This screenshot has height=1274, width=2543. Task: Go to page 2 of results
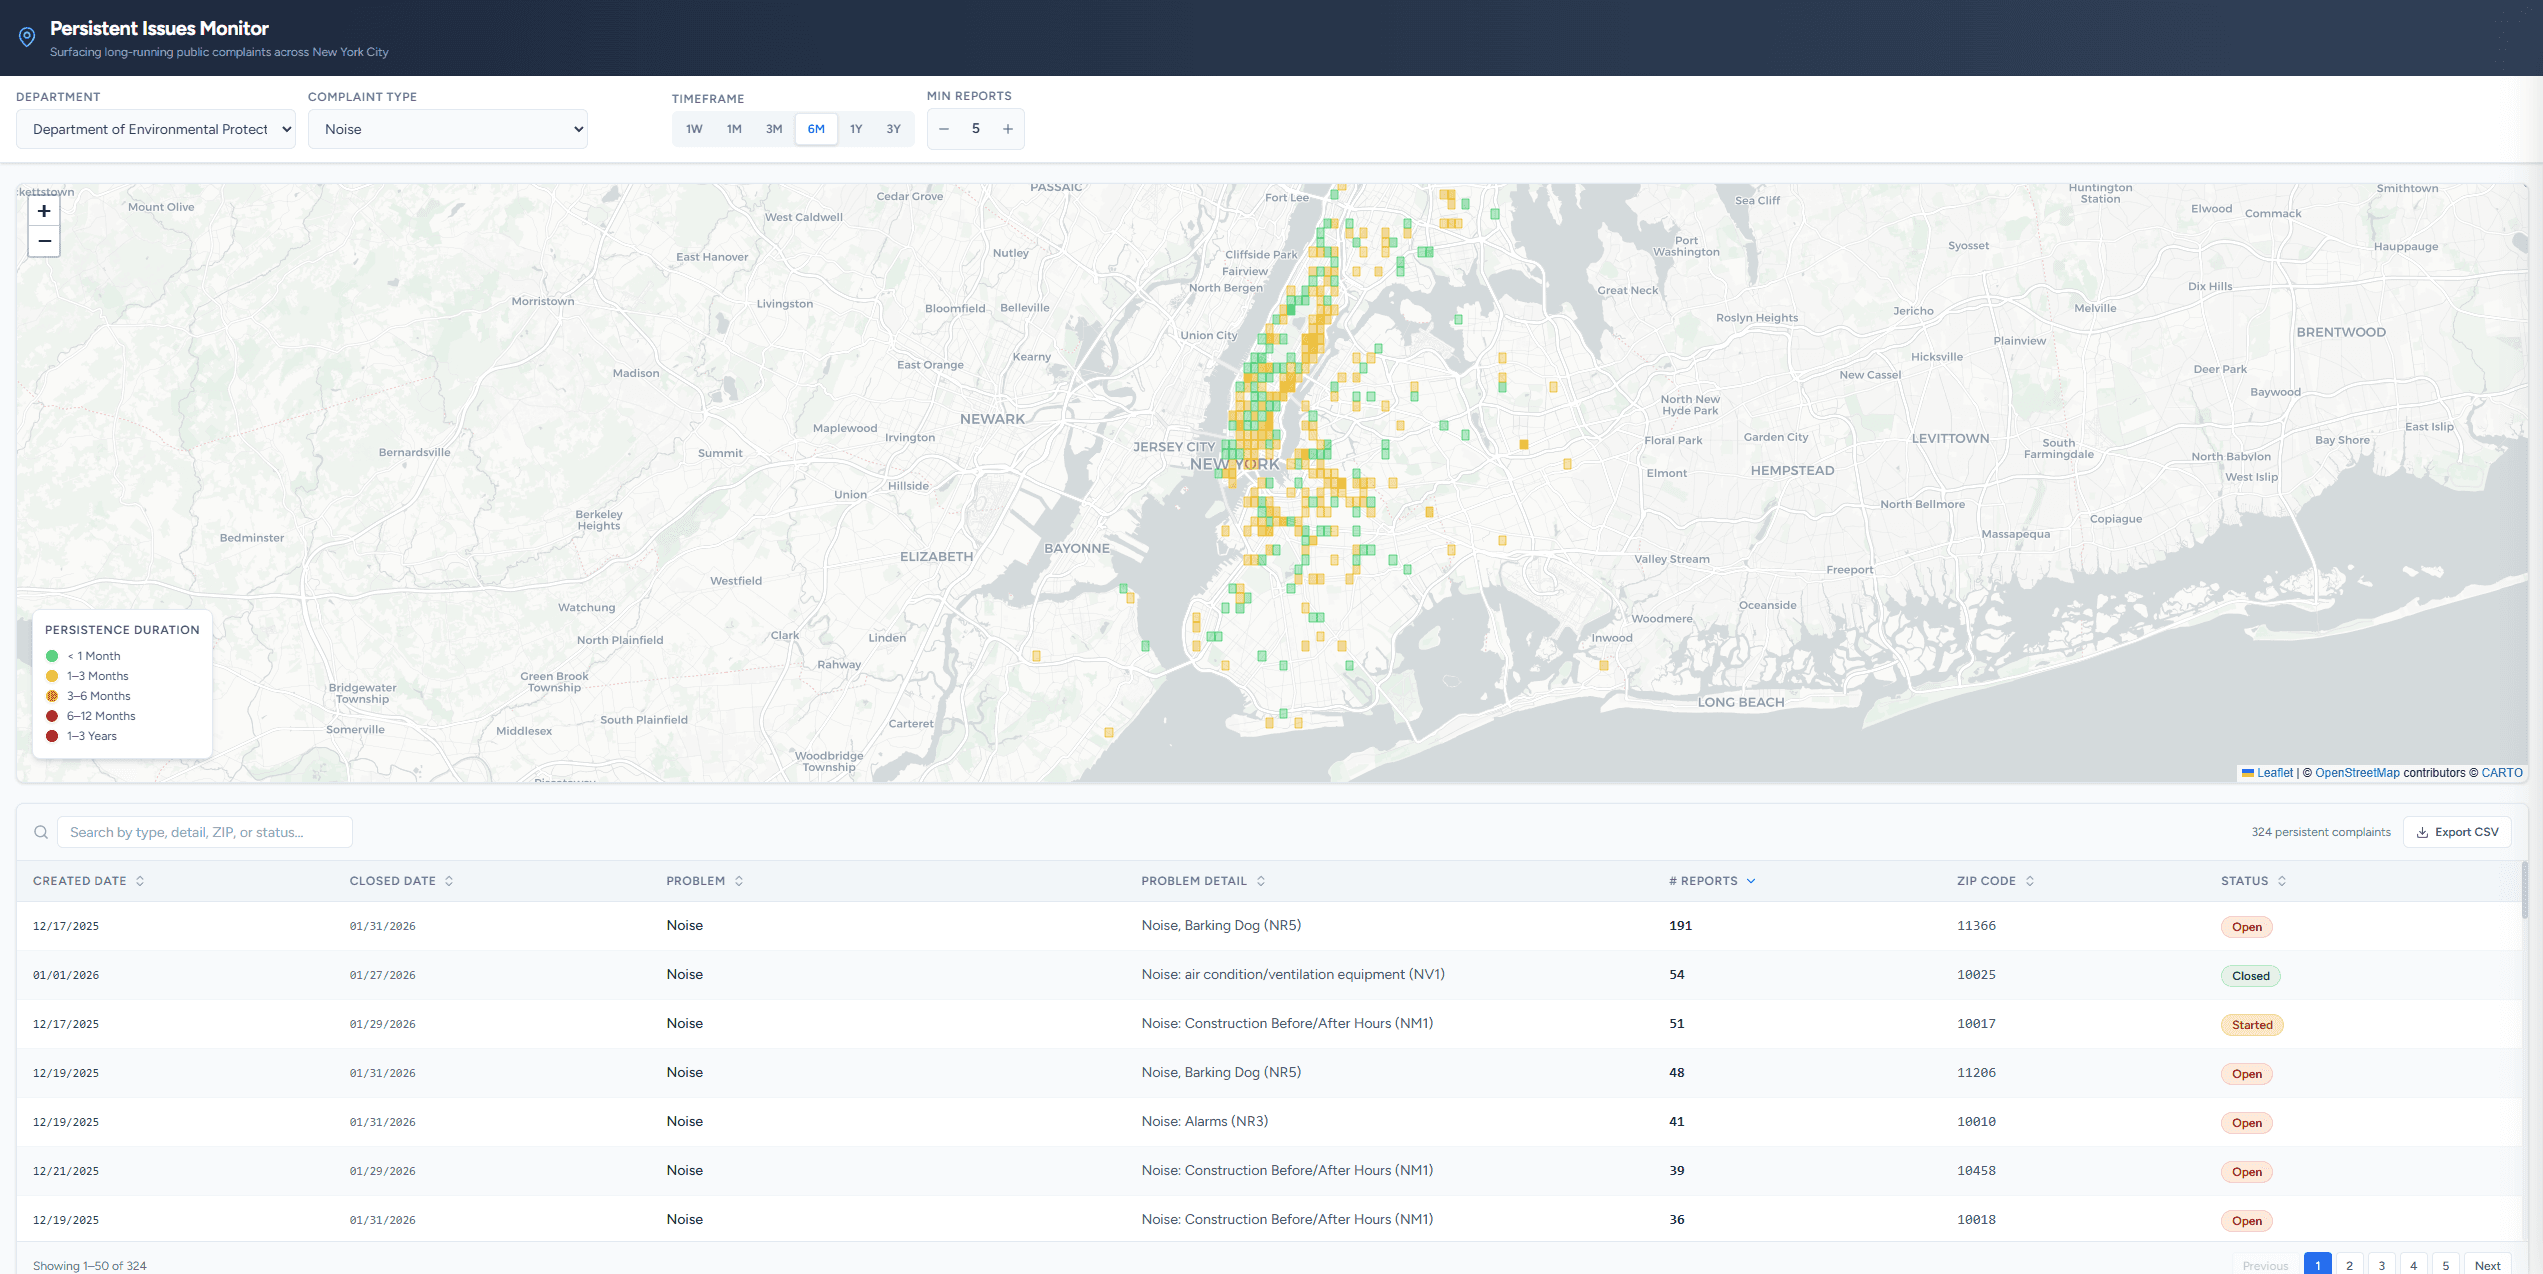click(x=2349, y=1265)
